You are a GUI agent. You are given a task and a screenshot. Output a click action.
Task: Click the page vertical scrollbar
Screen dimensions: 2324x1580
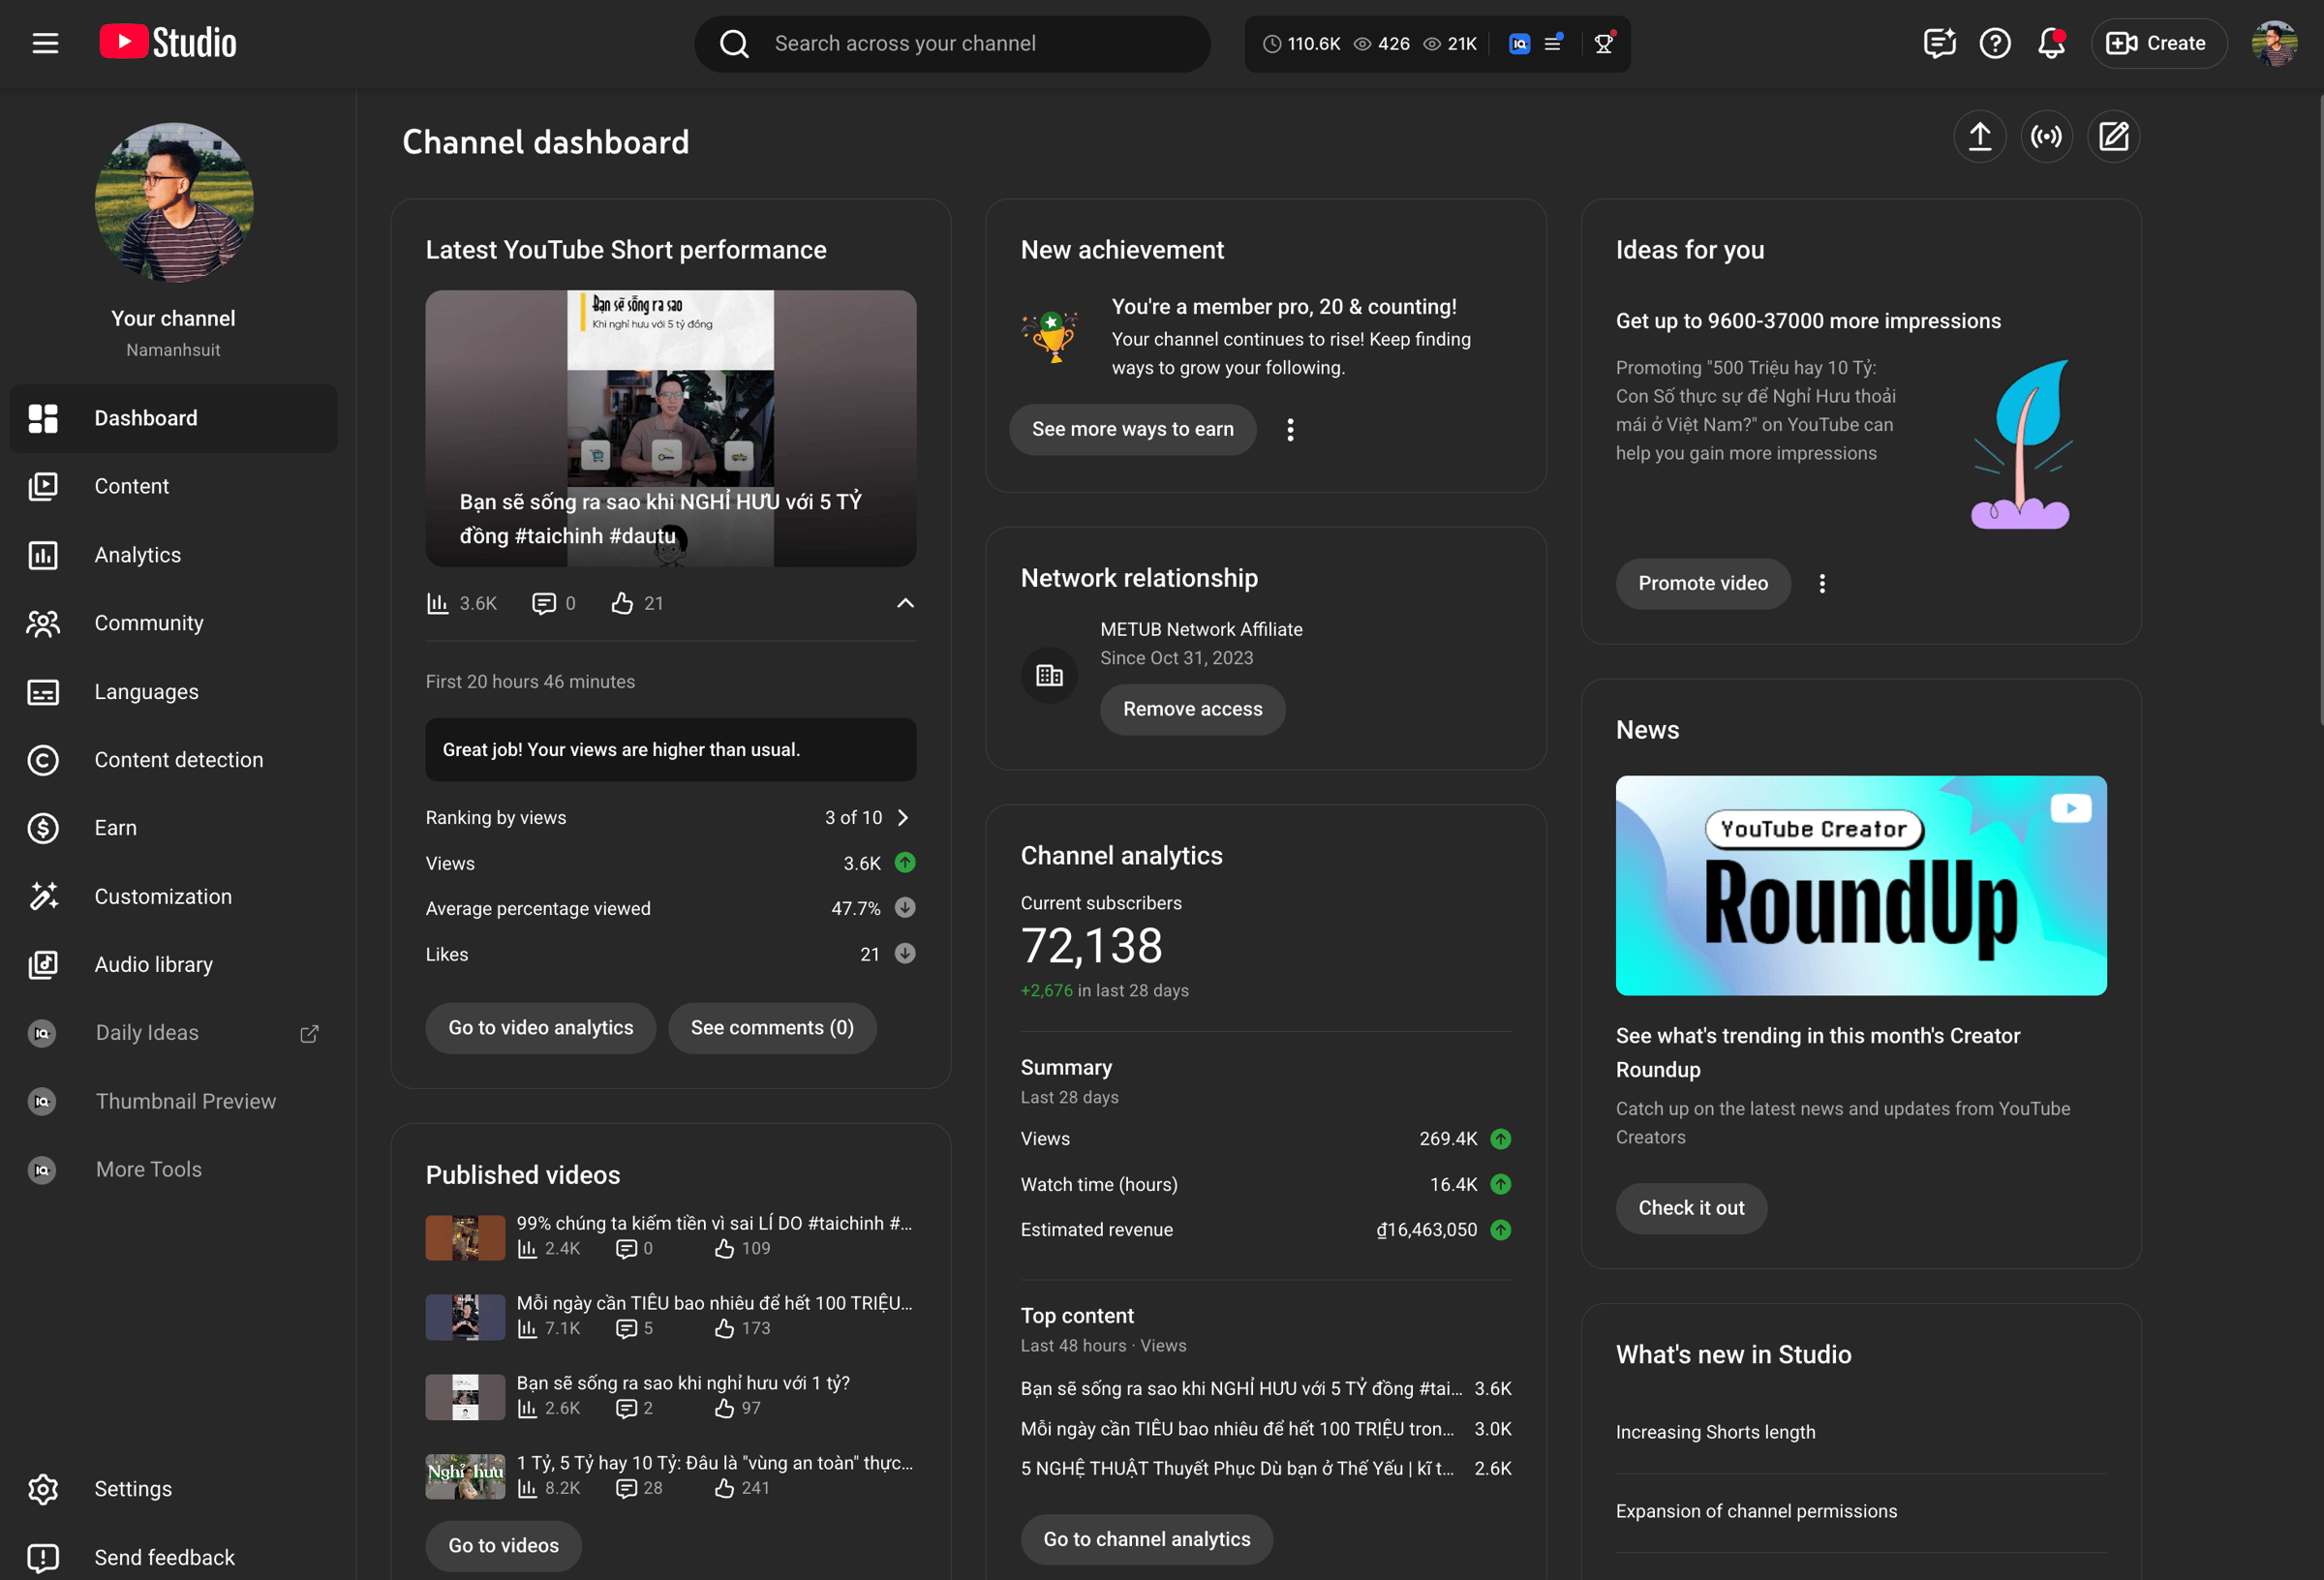point(2319,408)
